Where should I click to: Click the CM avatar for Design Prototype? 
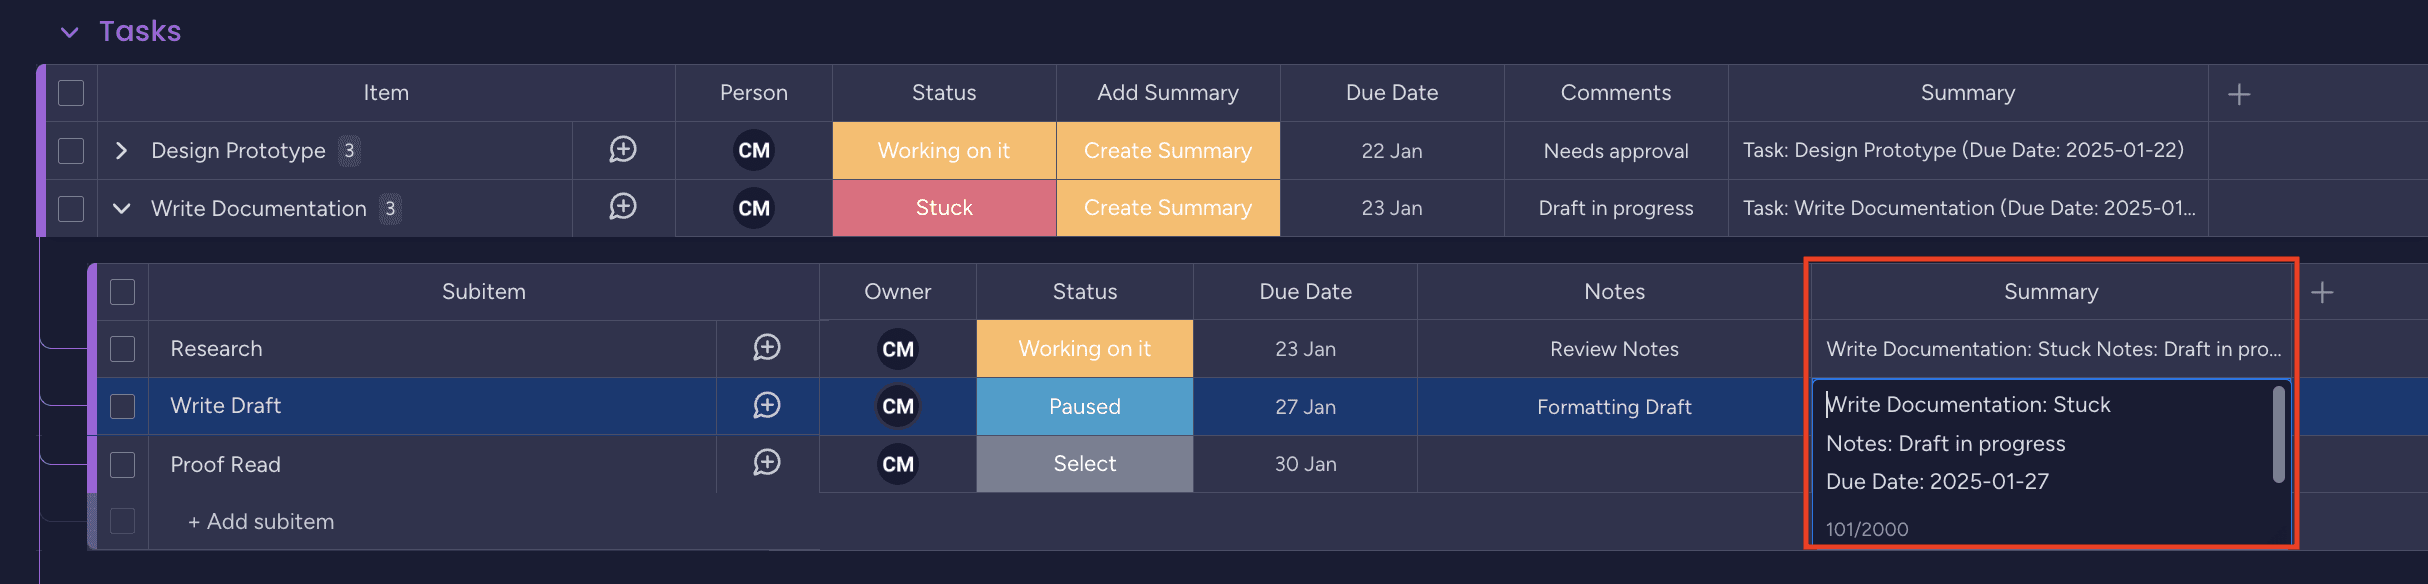[x=753, y=150]
